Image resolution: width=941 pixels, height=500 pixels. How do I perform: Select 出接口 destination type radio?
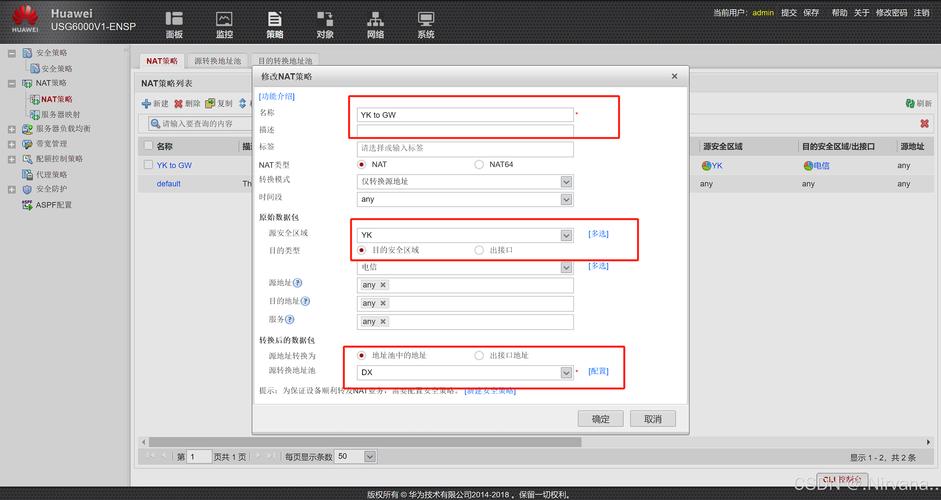[479, 250]
